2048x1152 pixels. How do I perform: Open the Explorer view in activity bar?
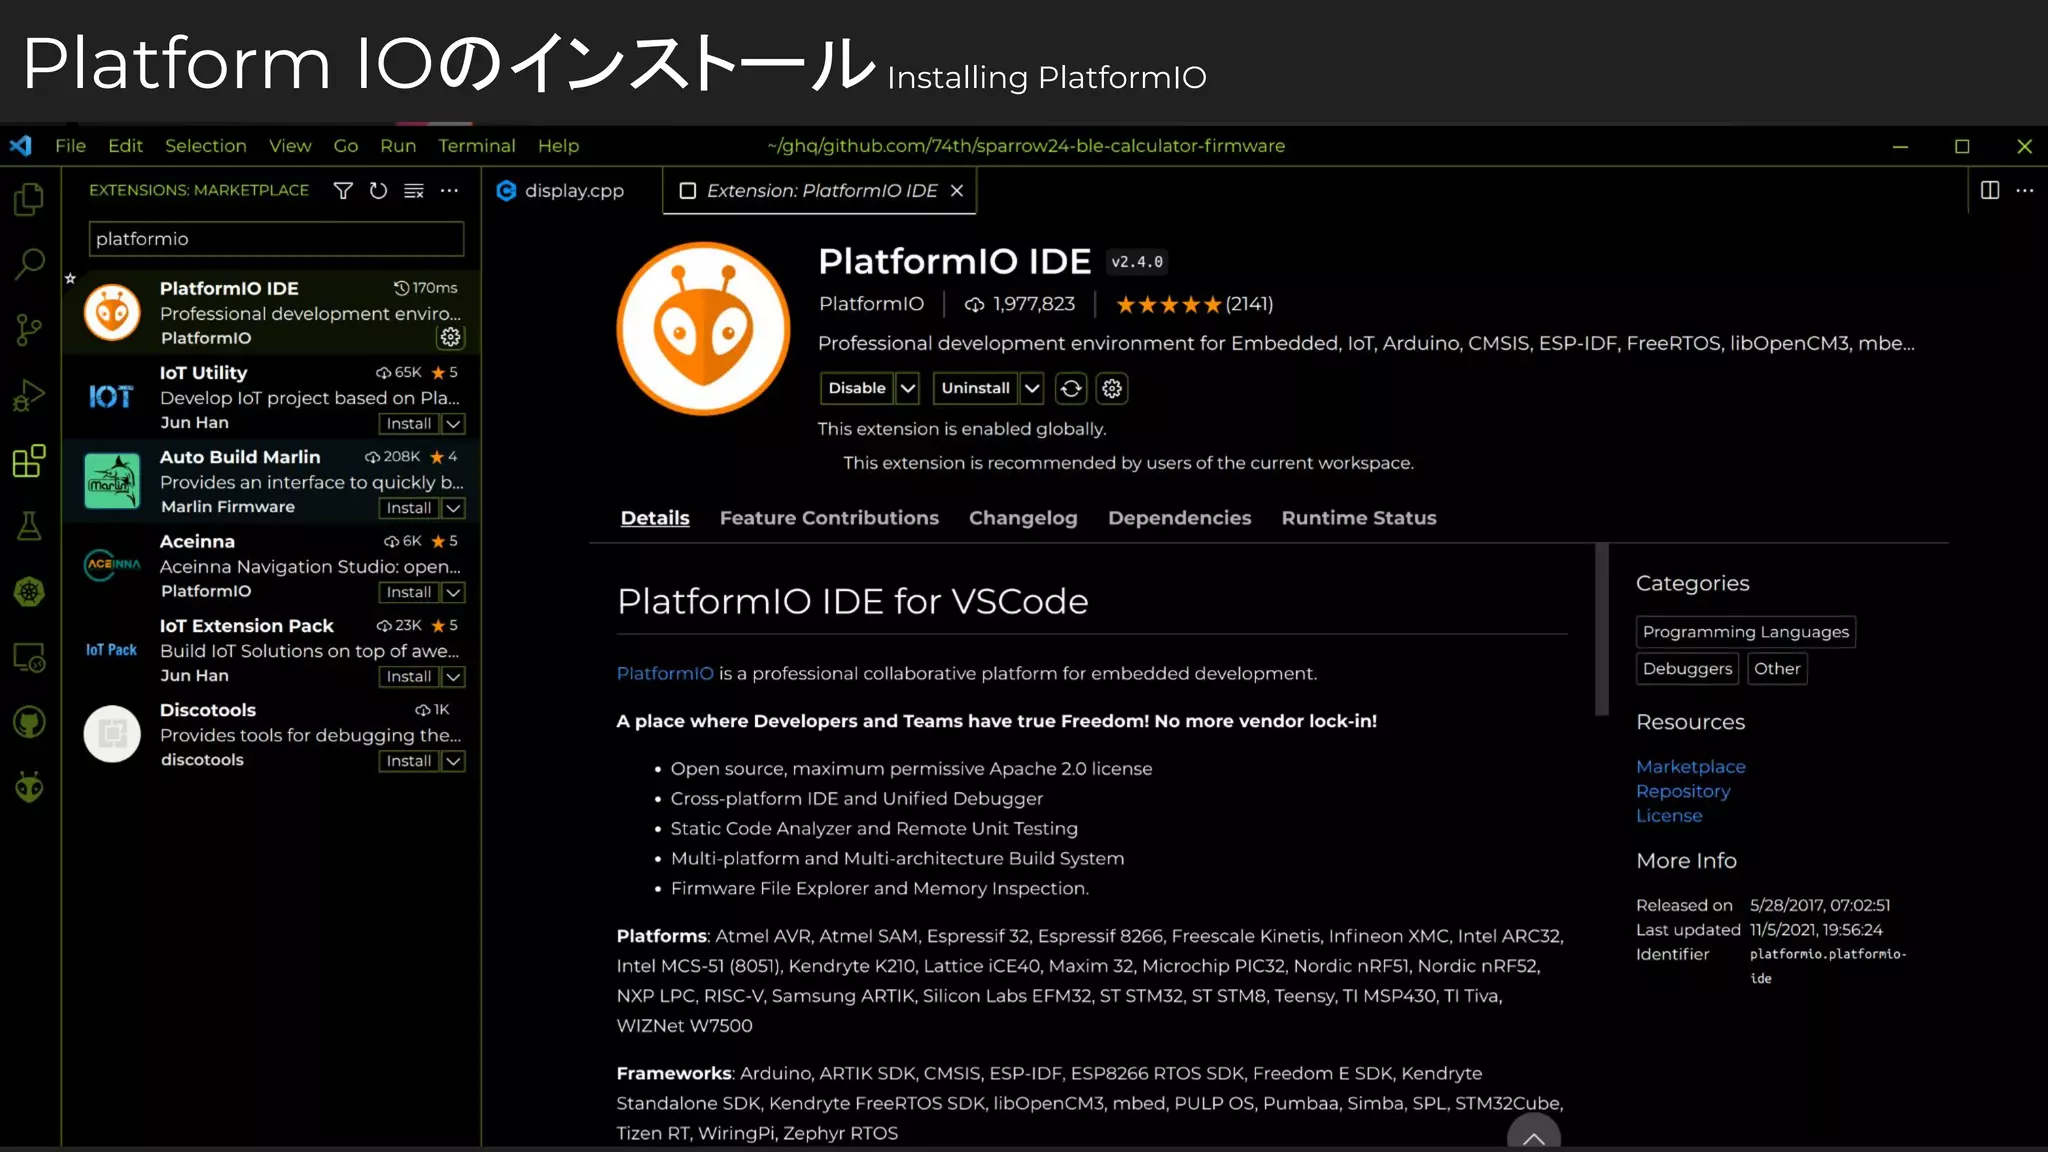tap(29, 199)
